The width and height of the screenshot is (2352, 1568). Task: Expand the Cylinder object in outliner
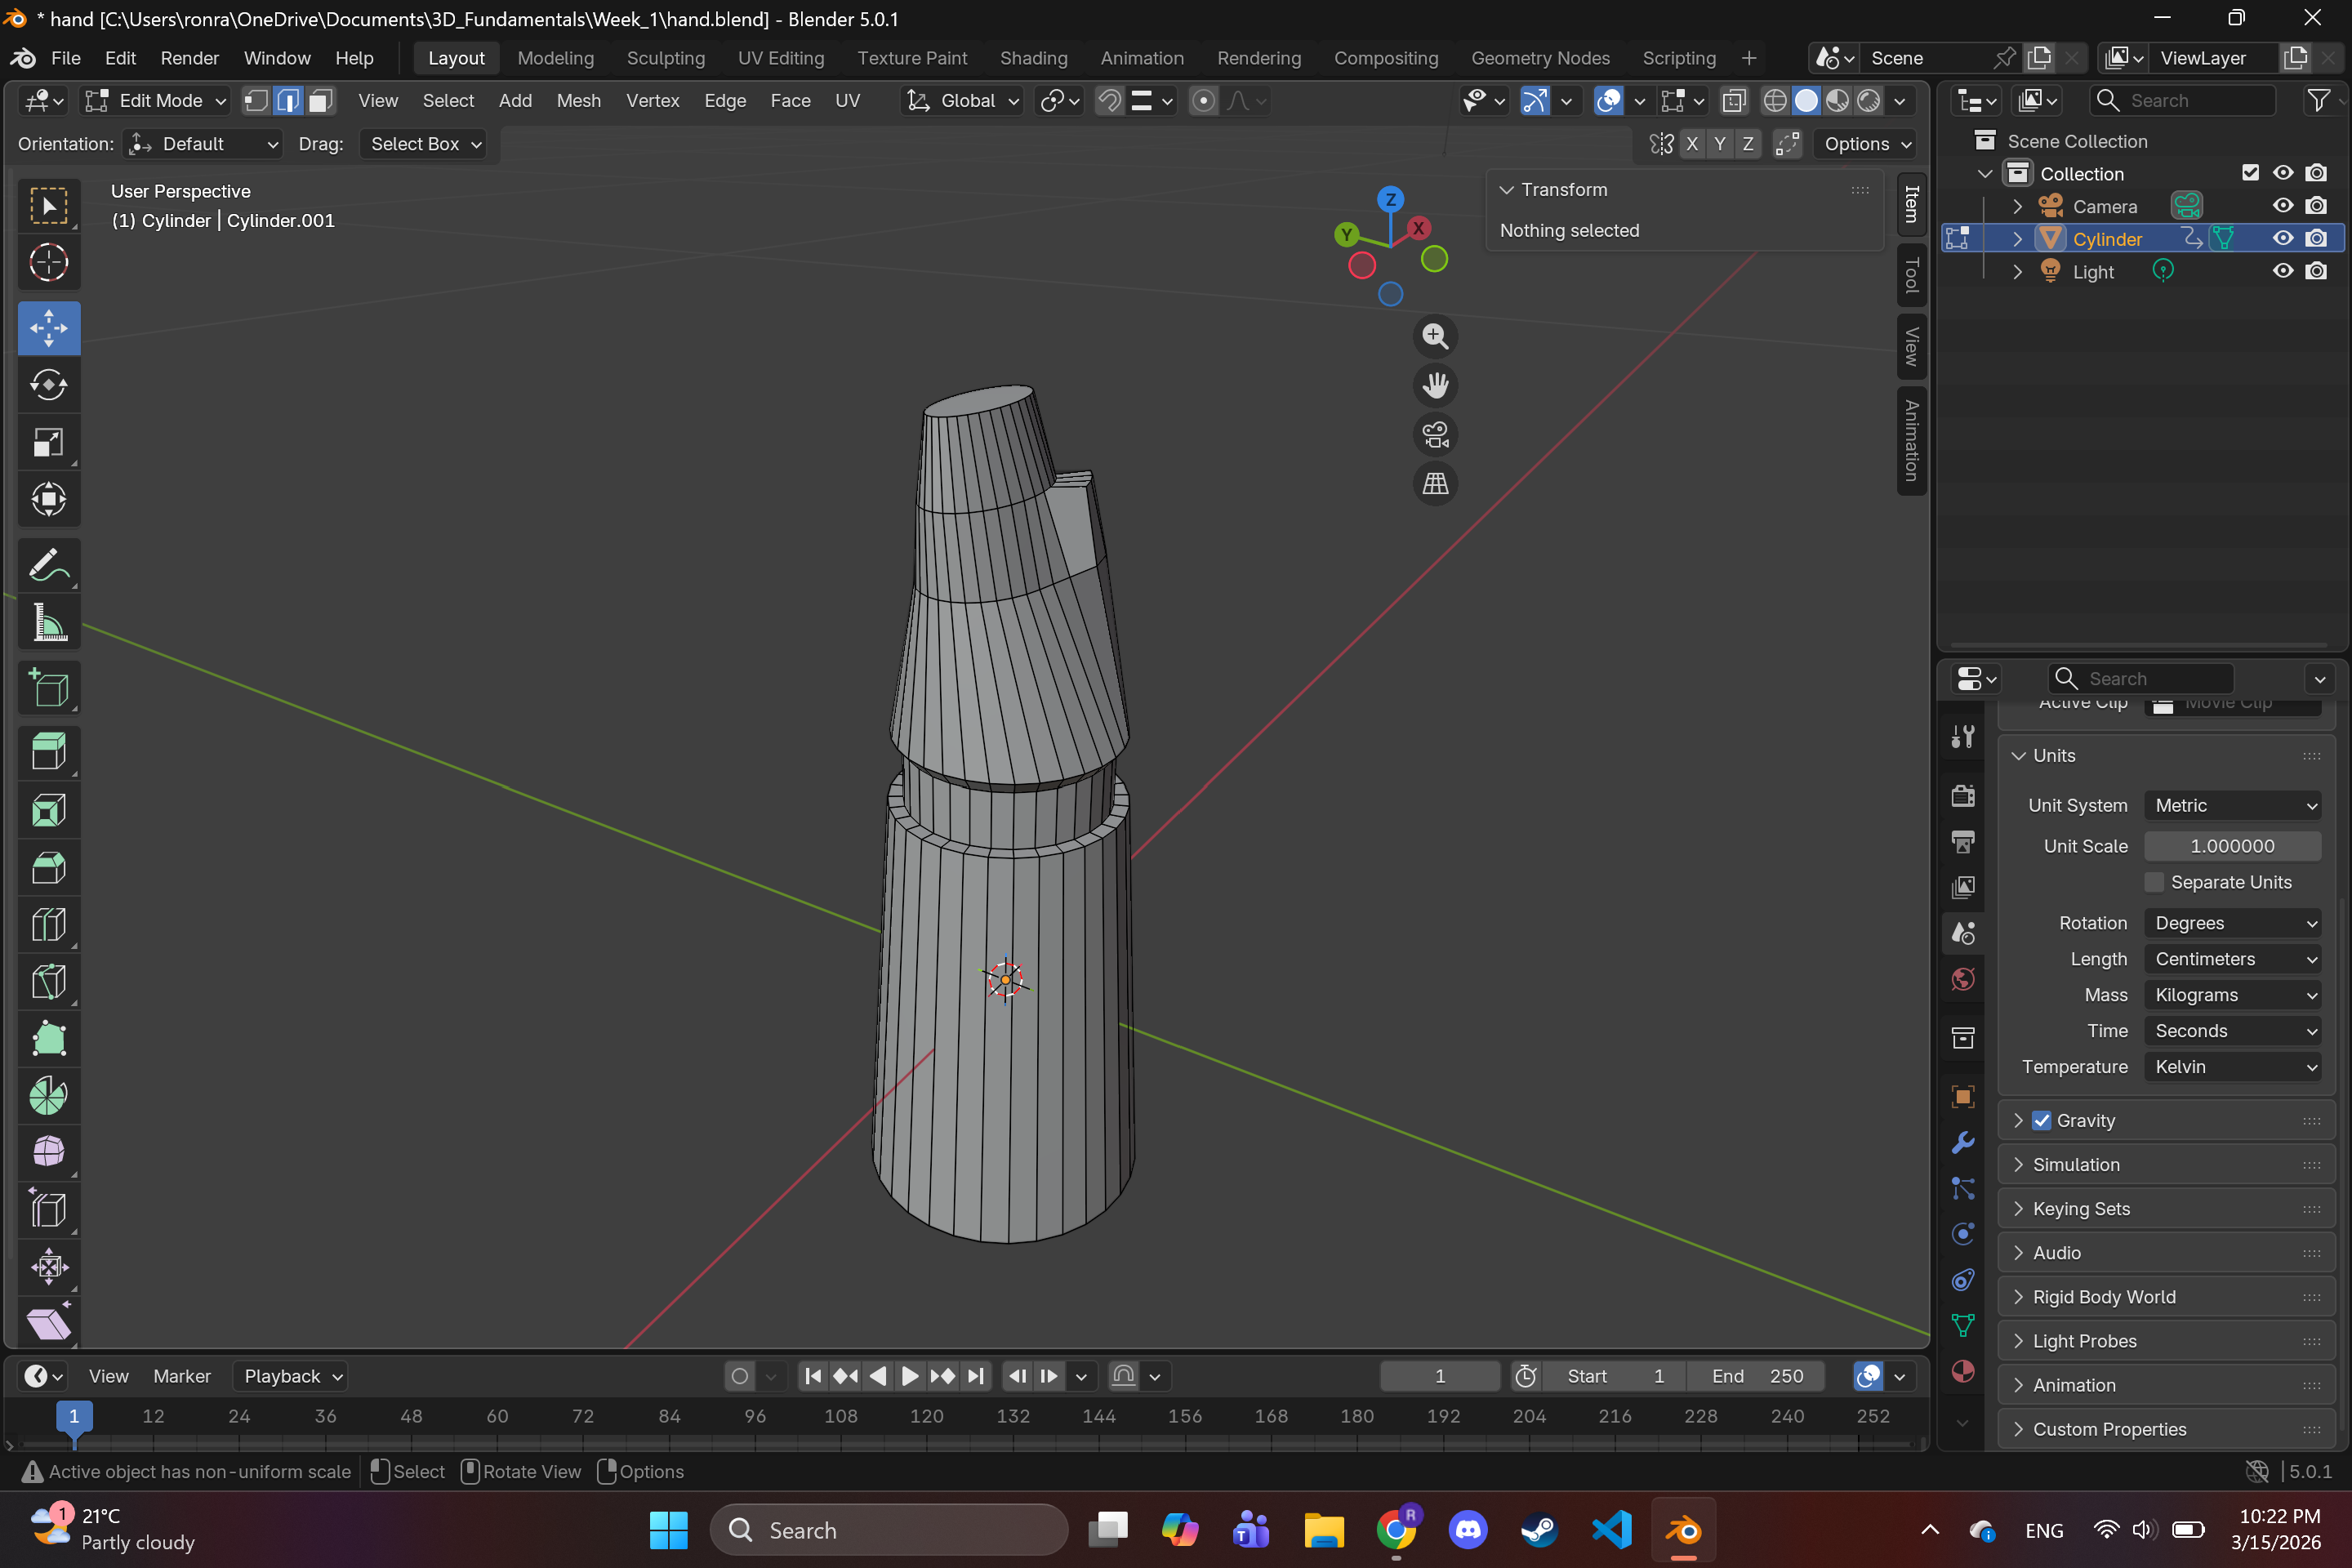tap(2017, 239)
